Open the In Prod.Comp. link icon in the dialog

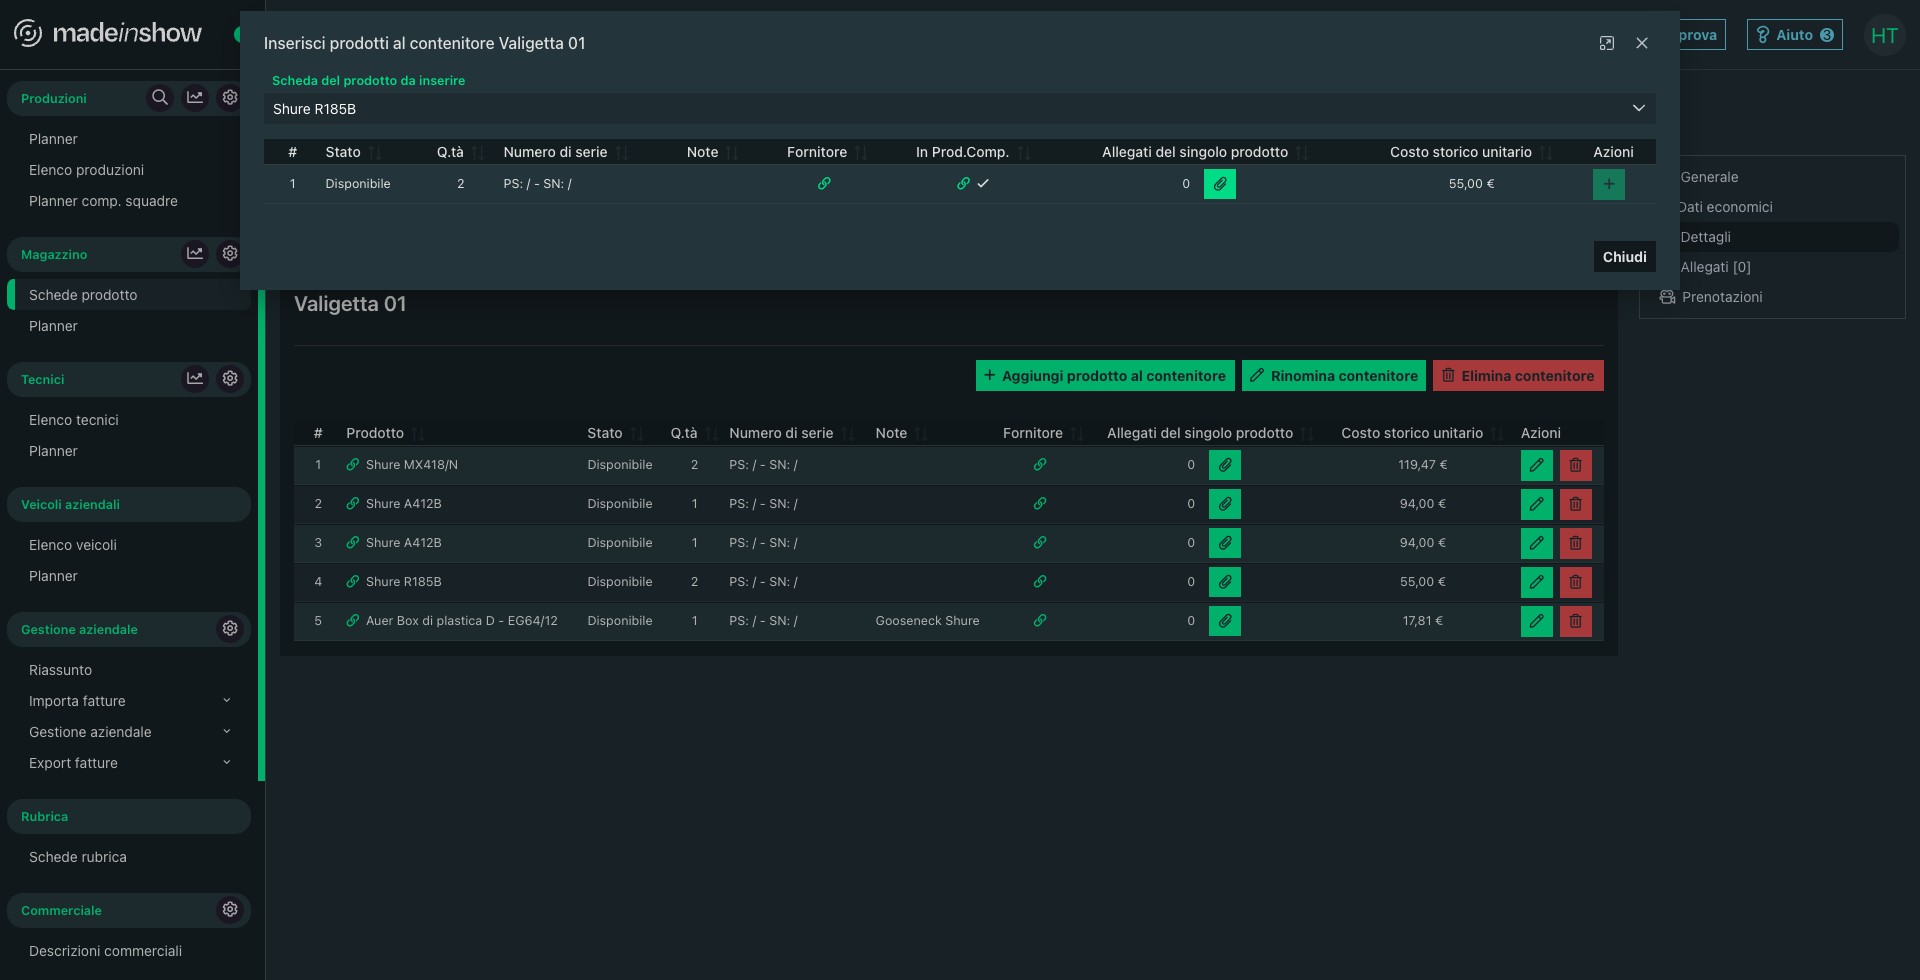click(x=963, y=184)
